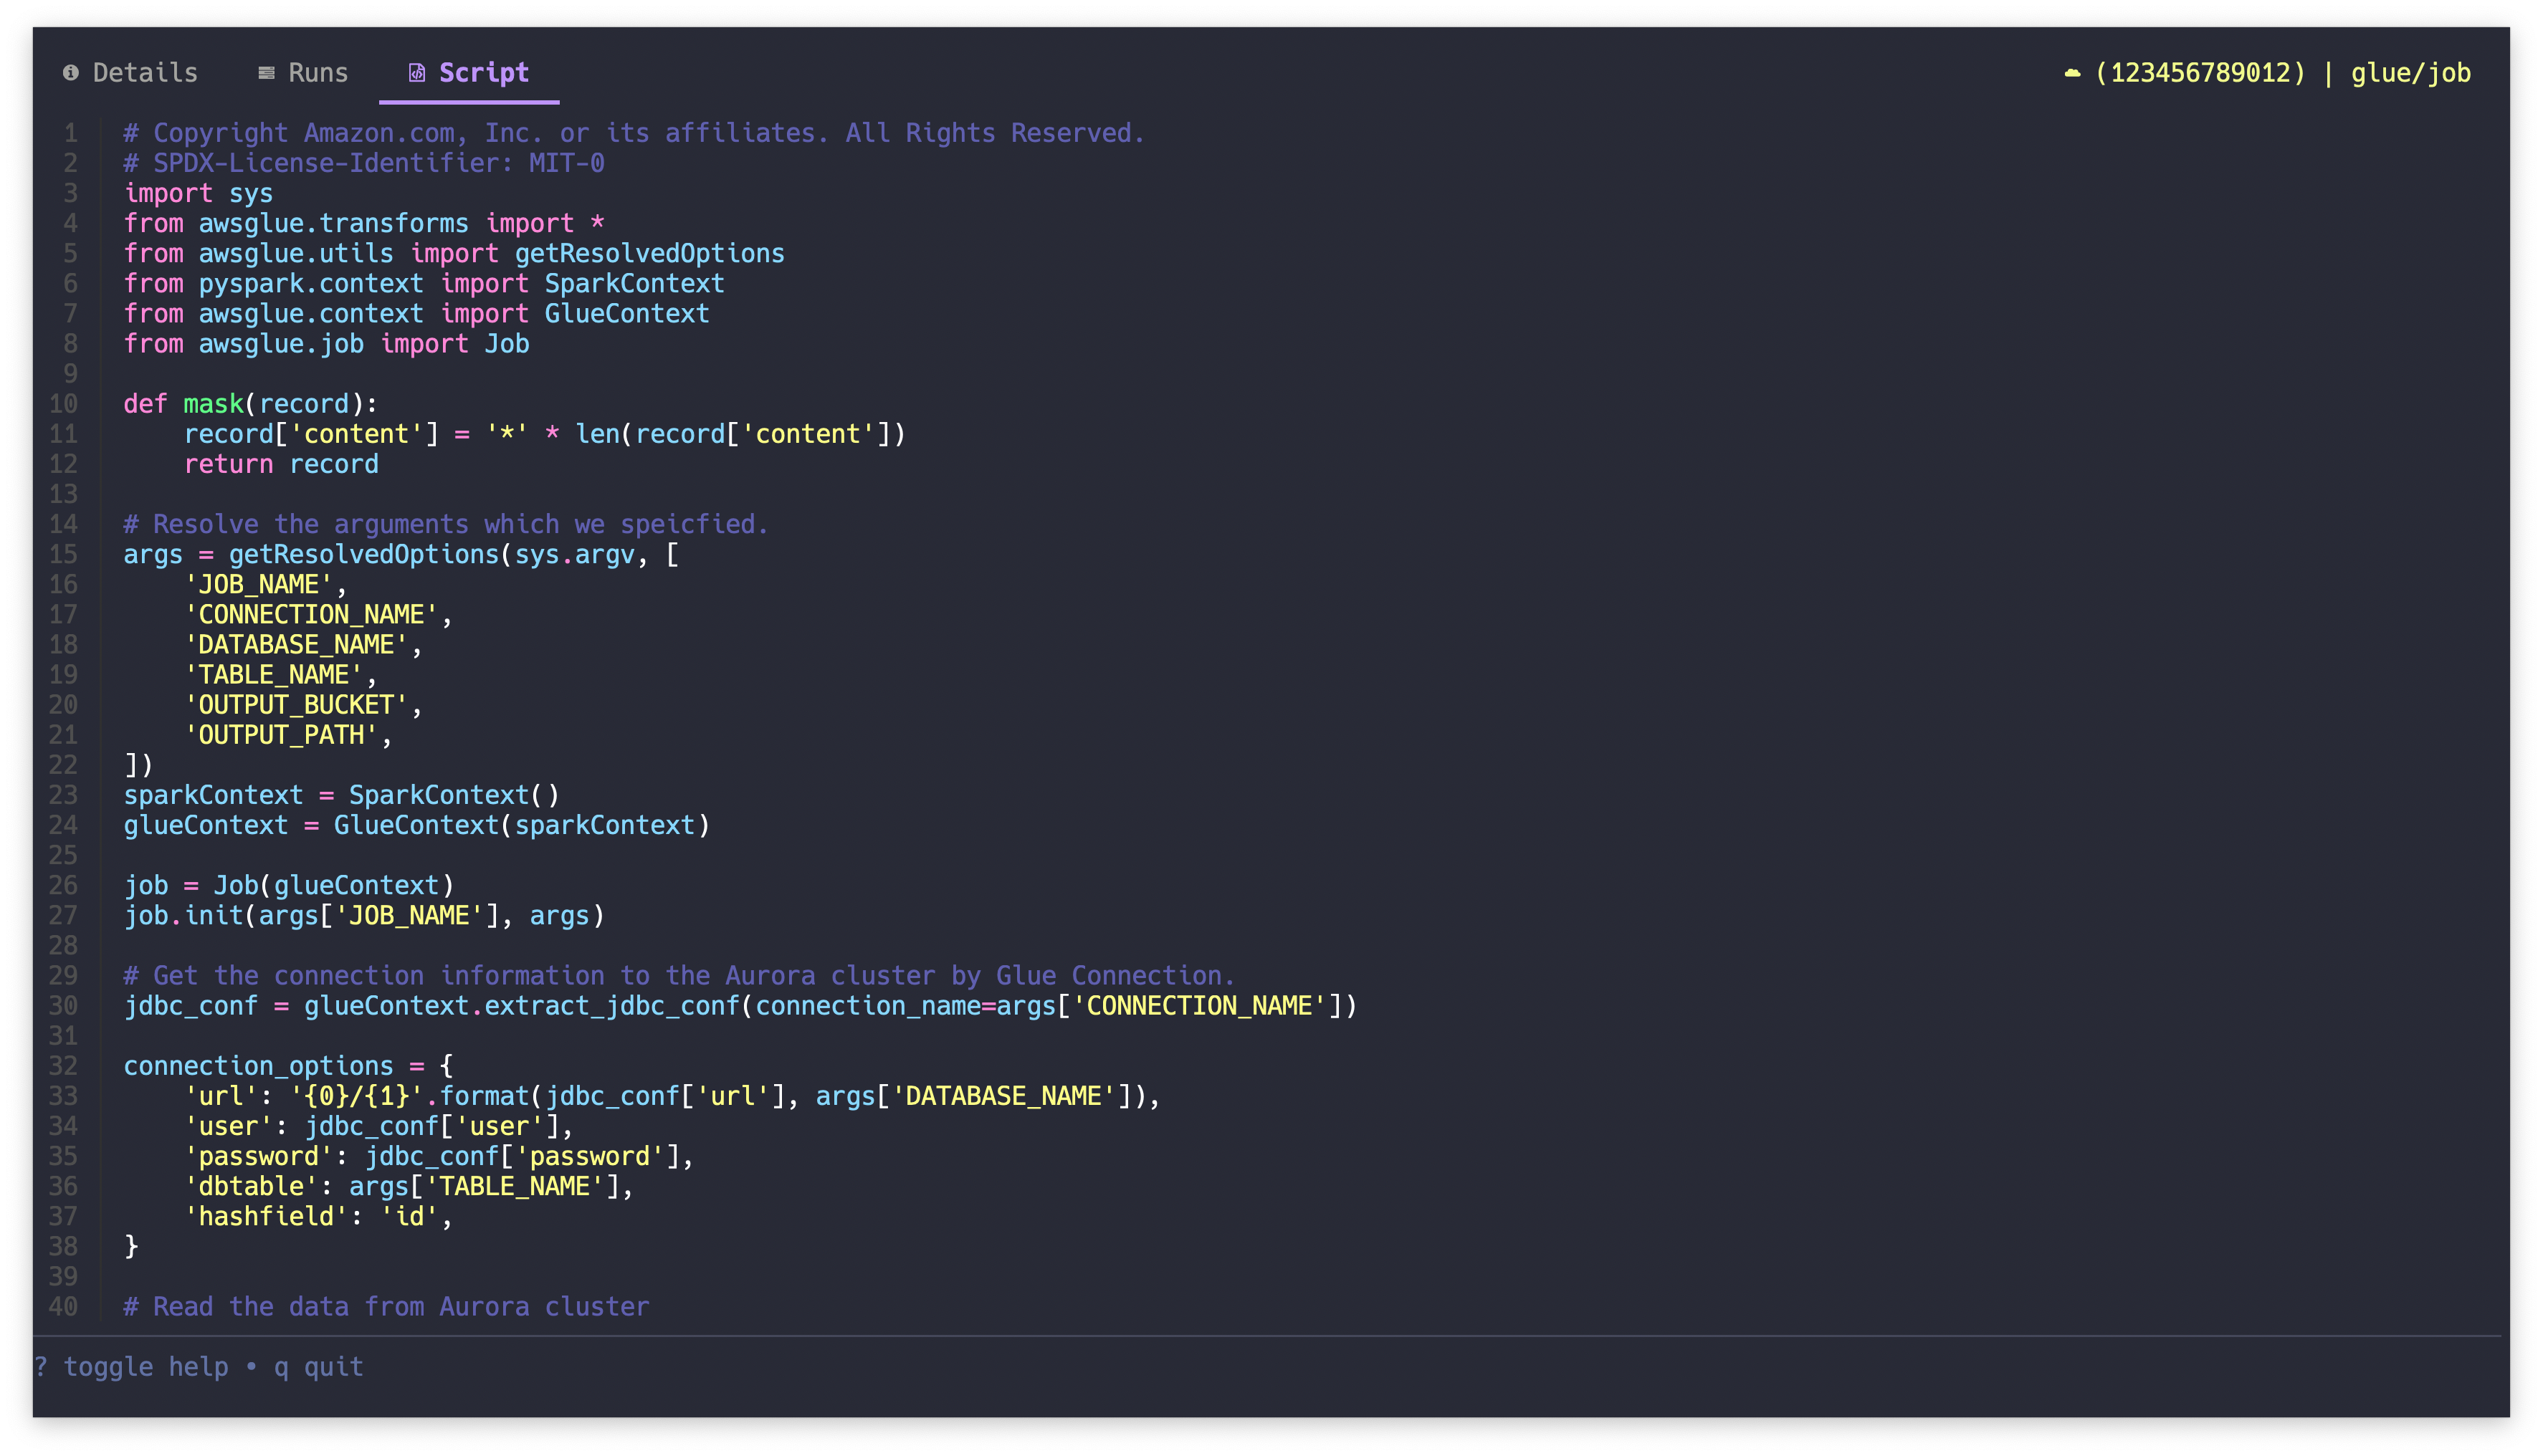Select the Script tab
This screenshot has width=2543, height=1456.
coord(468,73)
